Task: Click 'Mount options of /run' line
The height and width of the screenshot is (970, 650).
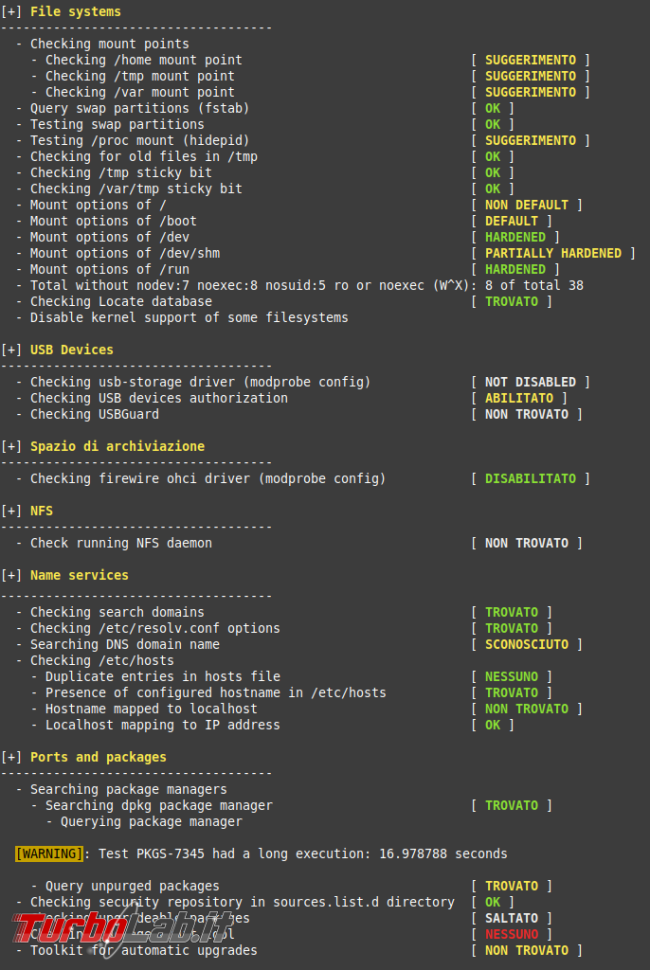Action: pyautogui.click(x=109, y=269)
